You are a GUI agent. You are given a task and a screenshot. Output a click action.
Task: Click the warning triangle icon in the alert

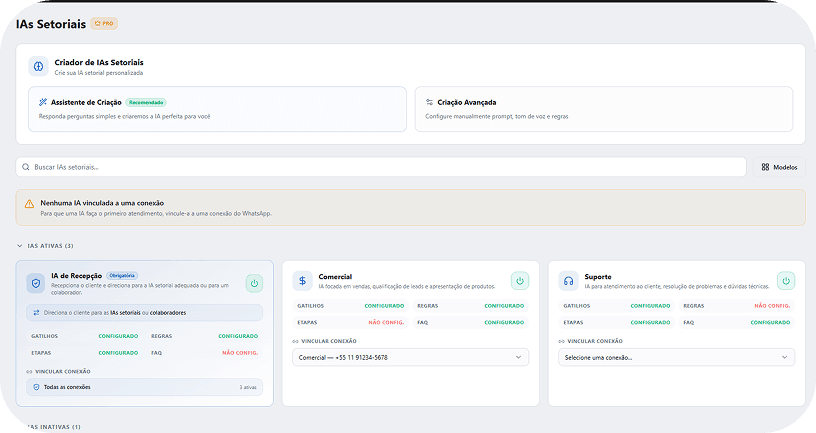click(x=30, y=204)
